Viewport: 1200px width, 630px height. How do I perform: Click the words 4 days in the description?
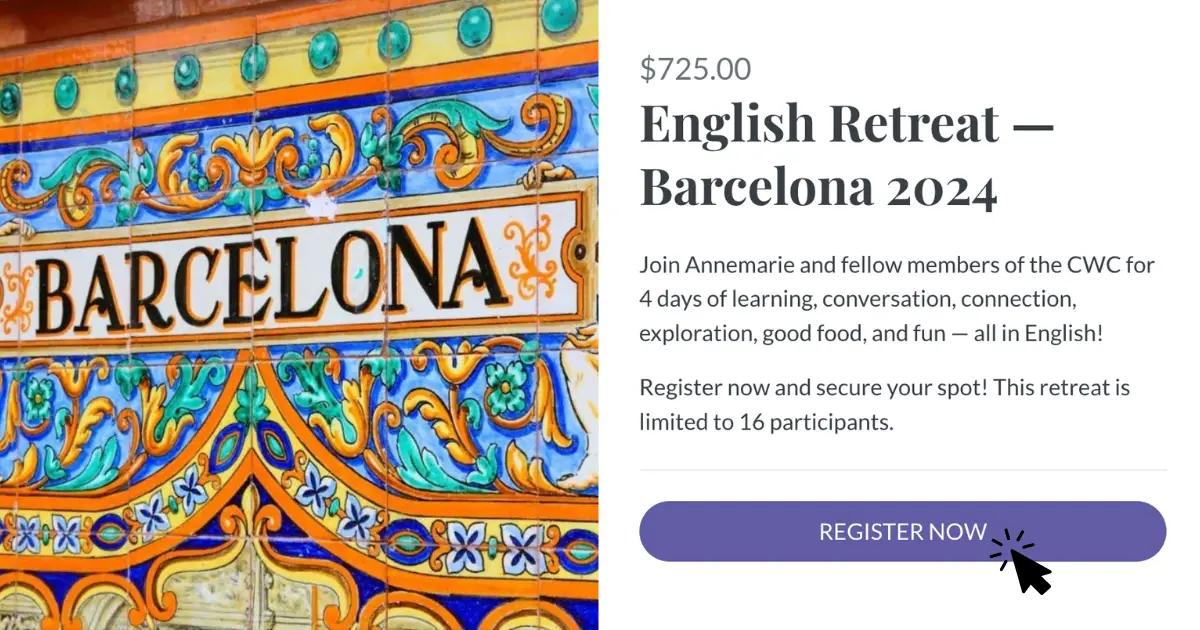(x=669, y=299)
